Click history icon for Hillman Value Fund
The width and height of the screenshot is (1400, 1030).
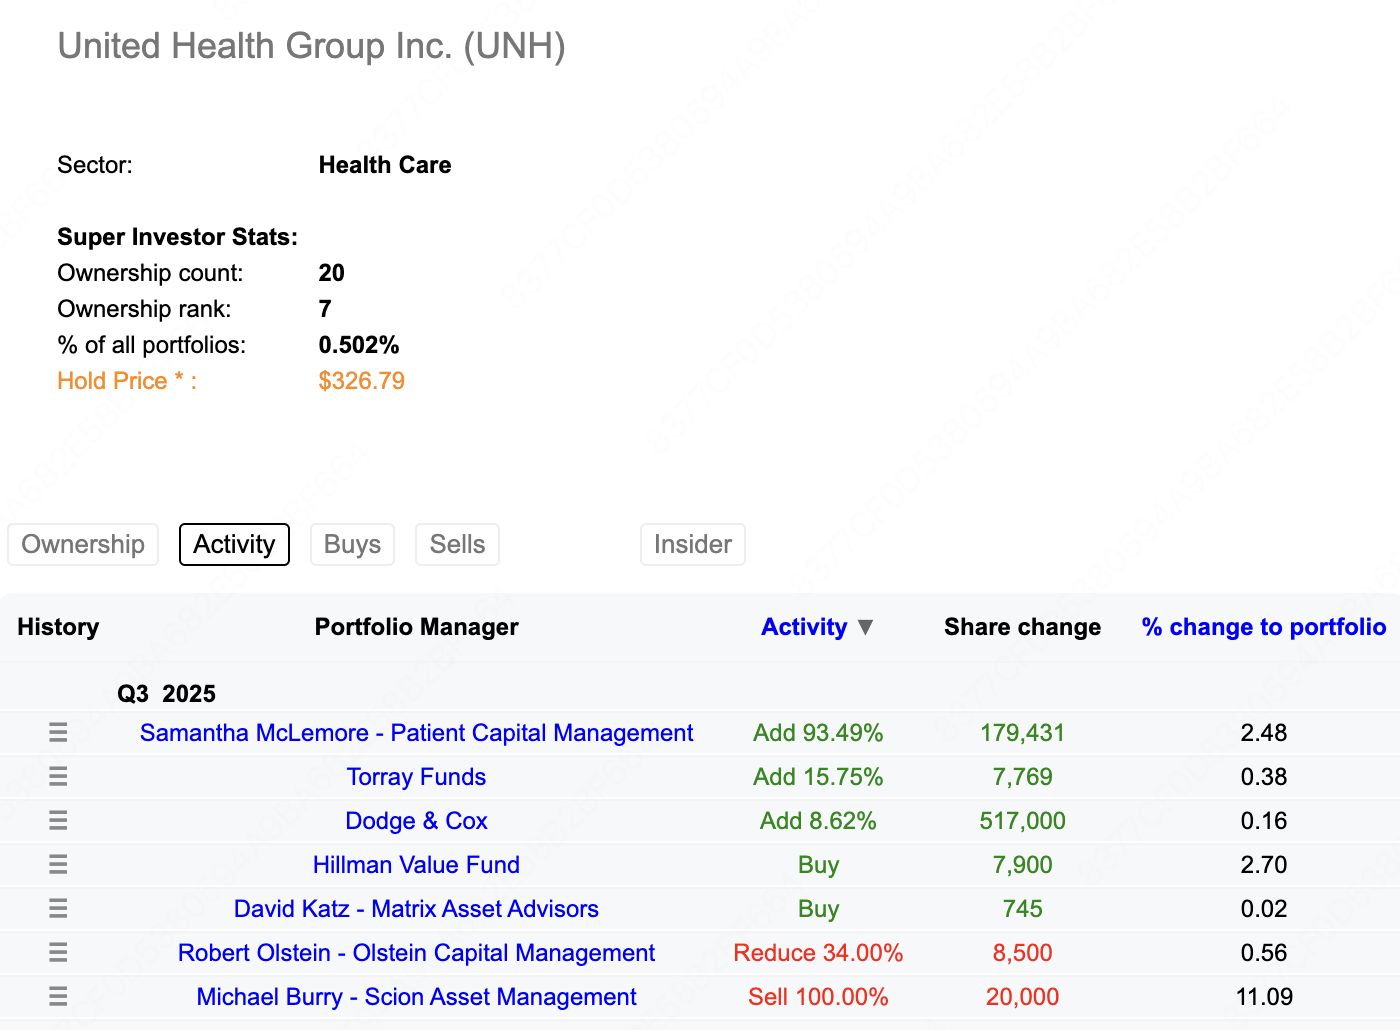(x=58, y=865)
